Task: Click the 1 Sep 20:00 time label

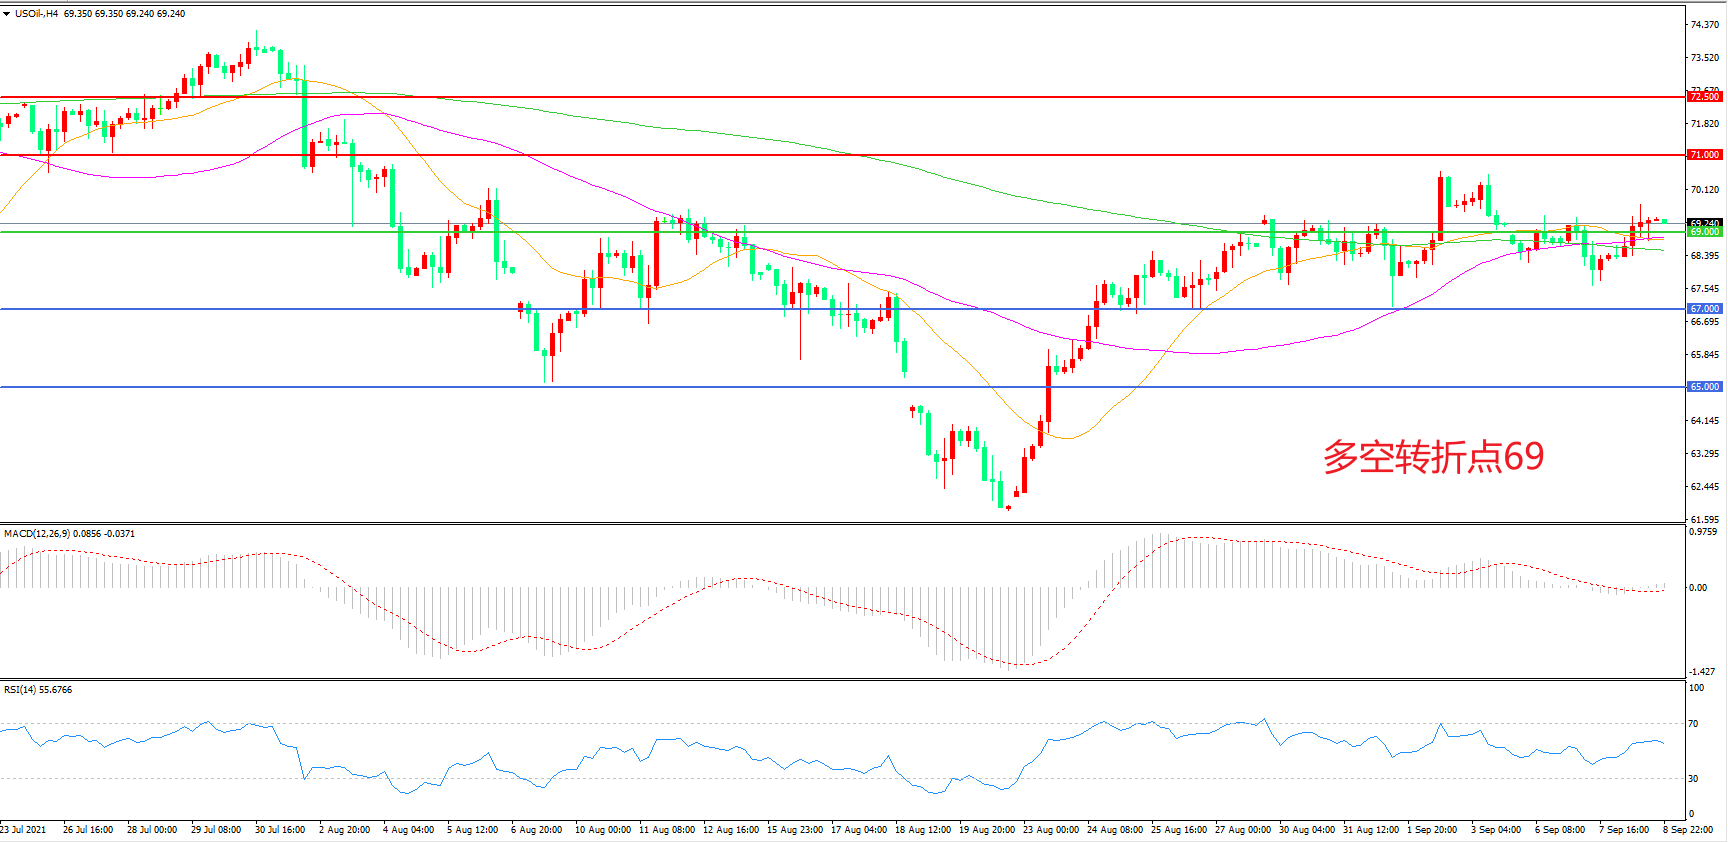Action: coord(1432,830)
